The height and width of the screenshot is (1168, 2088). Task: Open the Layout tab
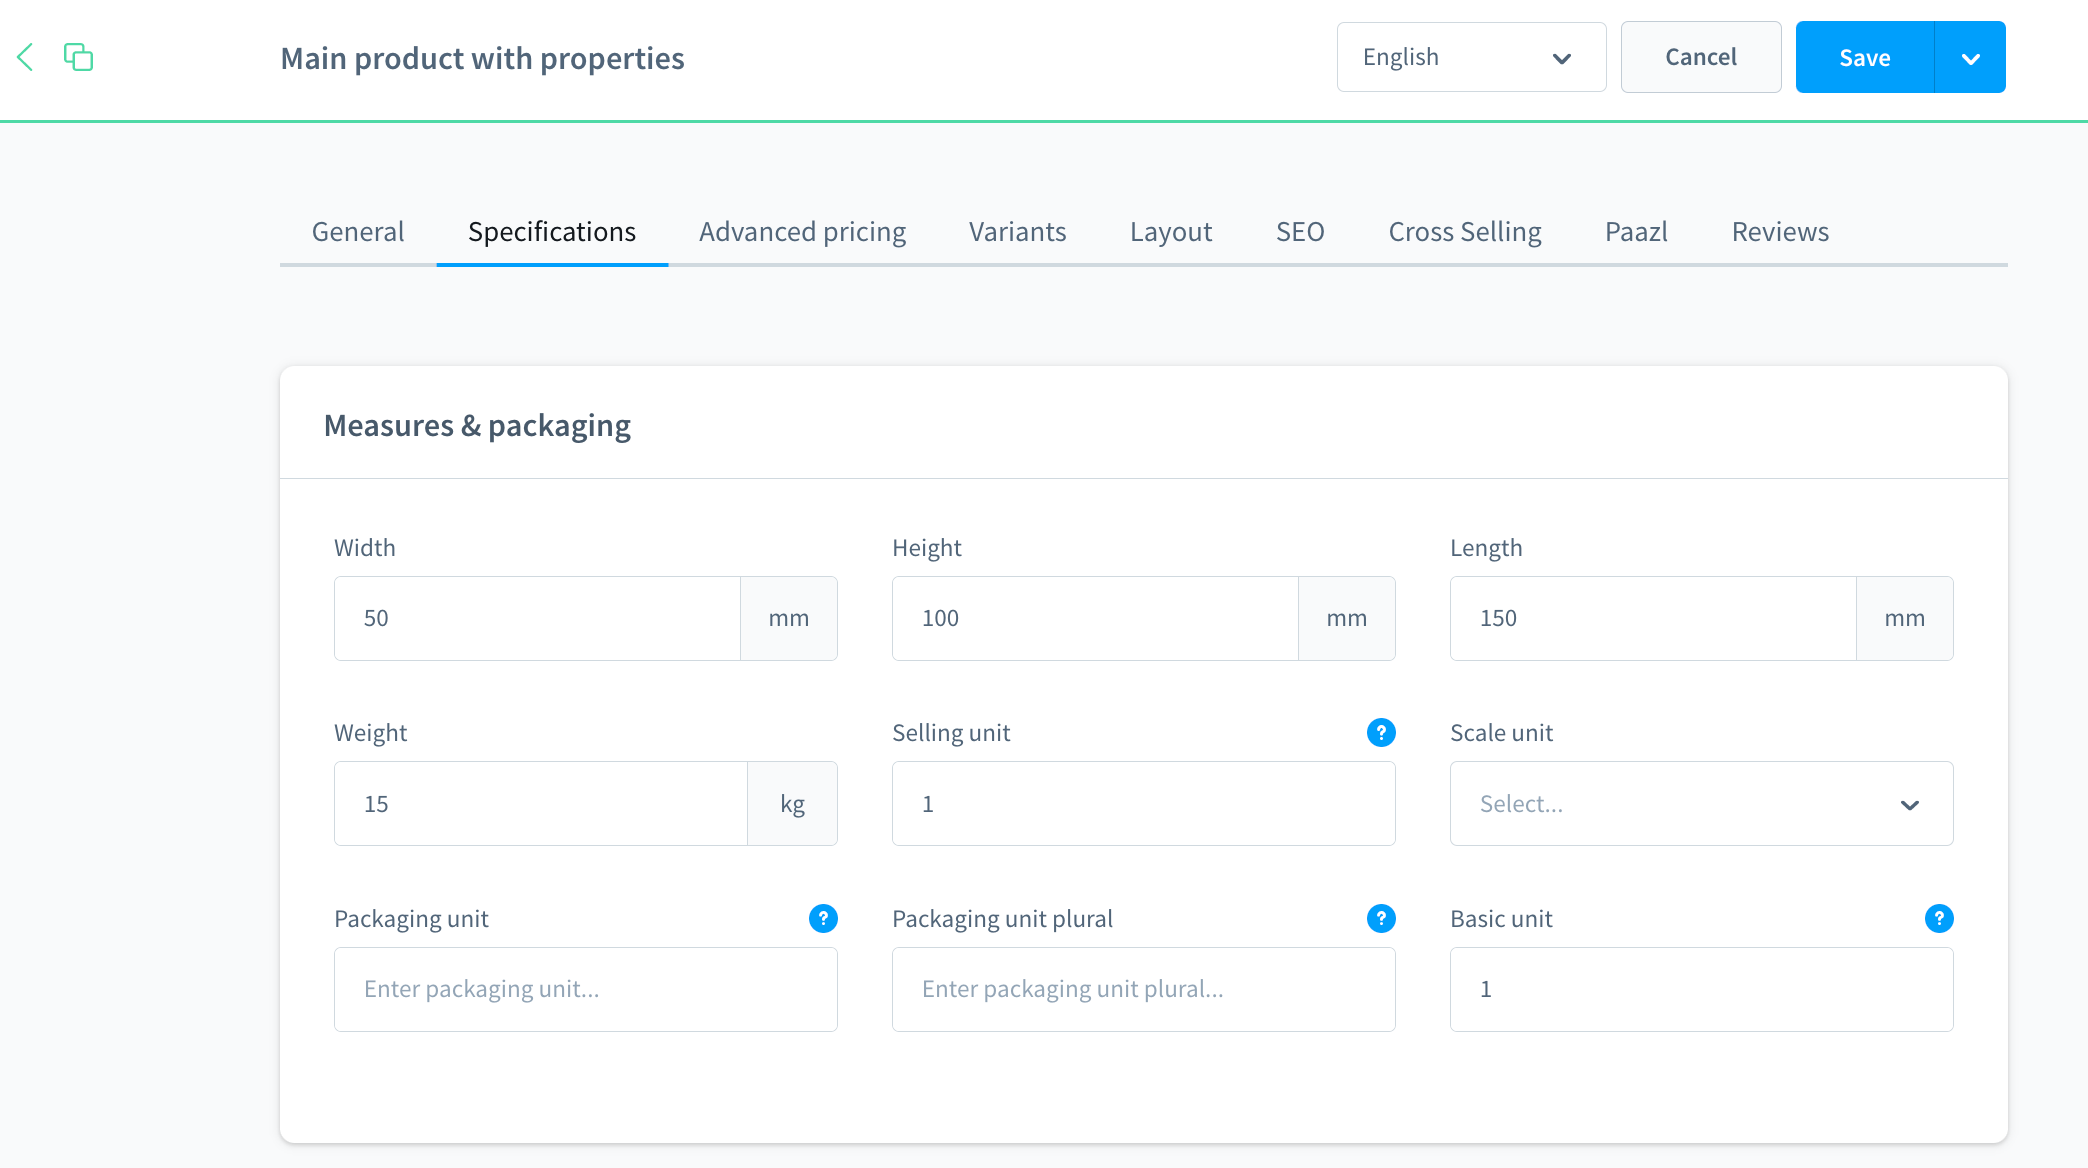click(1171, 232)
